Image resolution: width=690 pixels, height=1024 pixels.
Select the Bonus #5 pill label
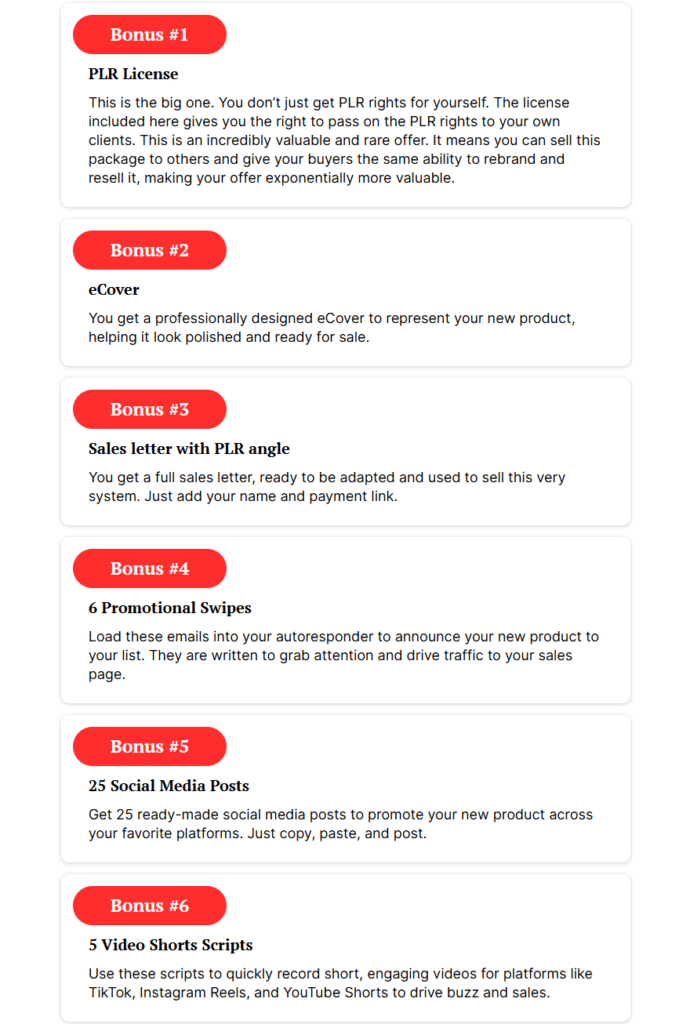pyautogui.click(x=149, y=746)
